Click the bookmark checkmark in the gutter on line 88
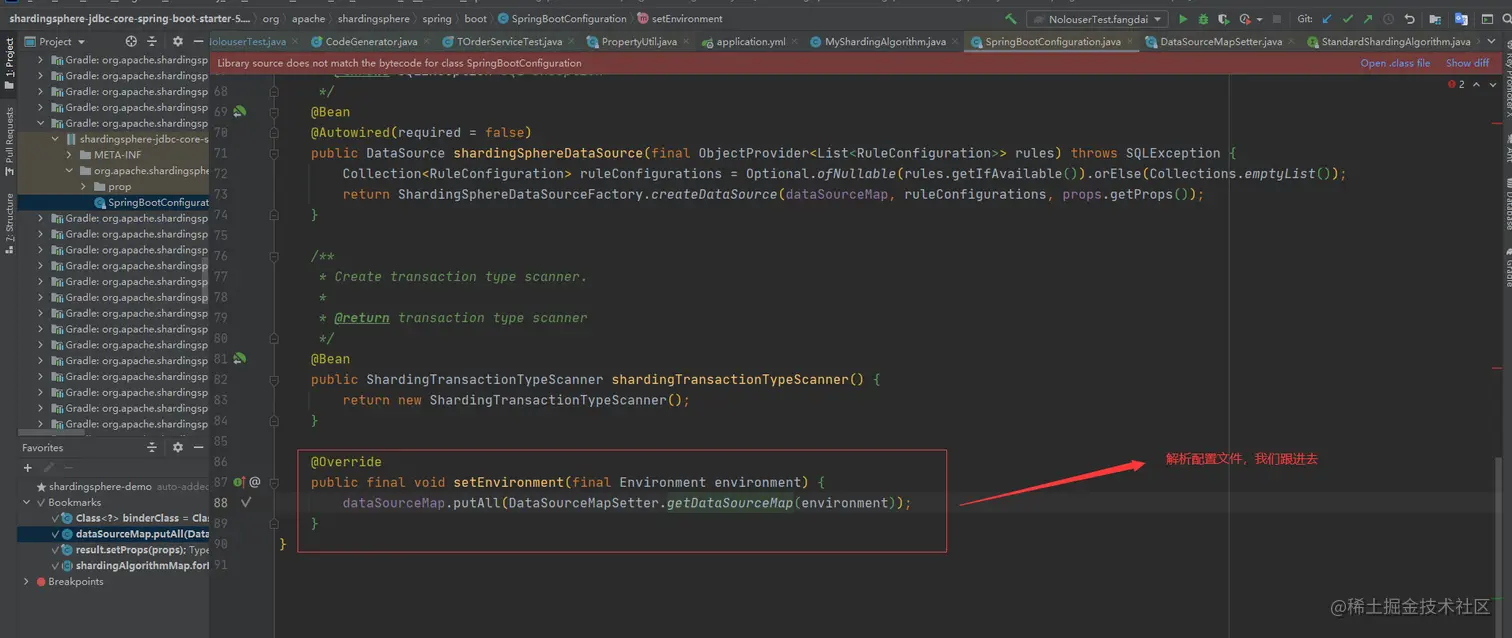The height and width of the screenshot is (638, 1512). point(246,502)
